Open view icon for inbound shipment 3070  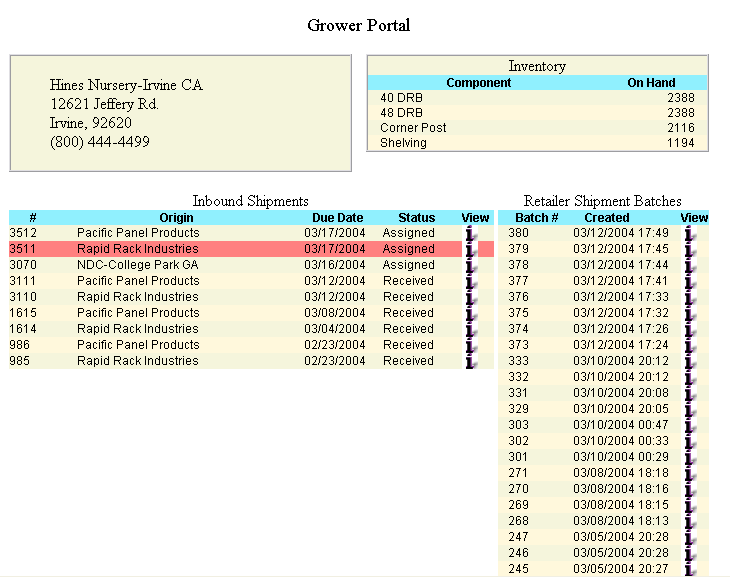click(x=471, y=265)
